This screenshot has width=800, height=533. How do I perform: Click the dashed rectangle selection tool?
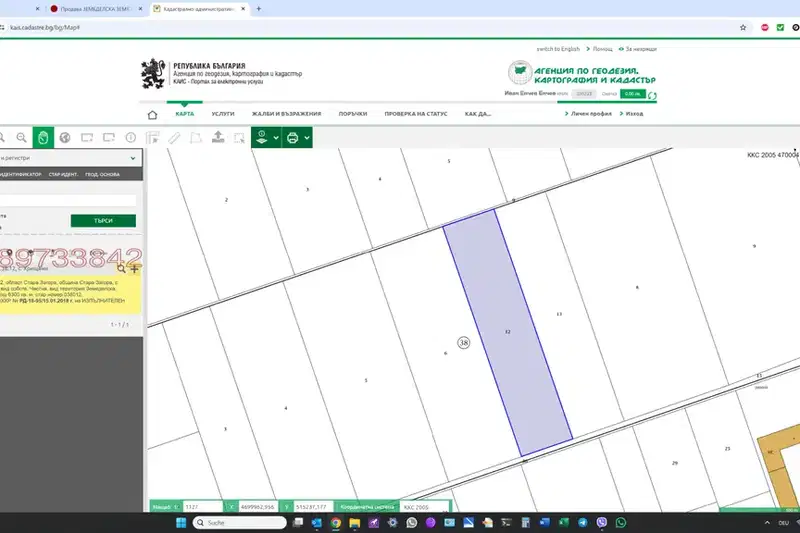tap(239, 138)
